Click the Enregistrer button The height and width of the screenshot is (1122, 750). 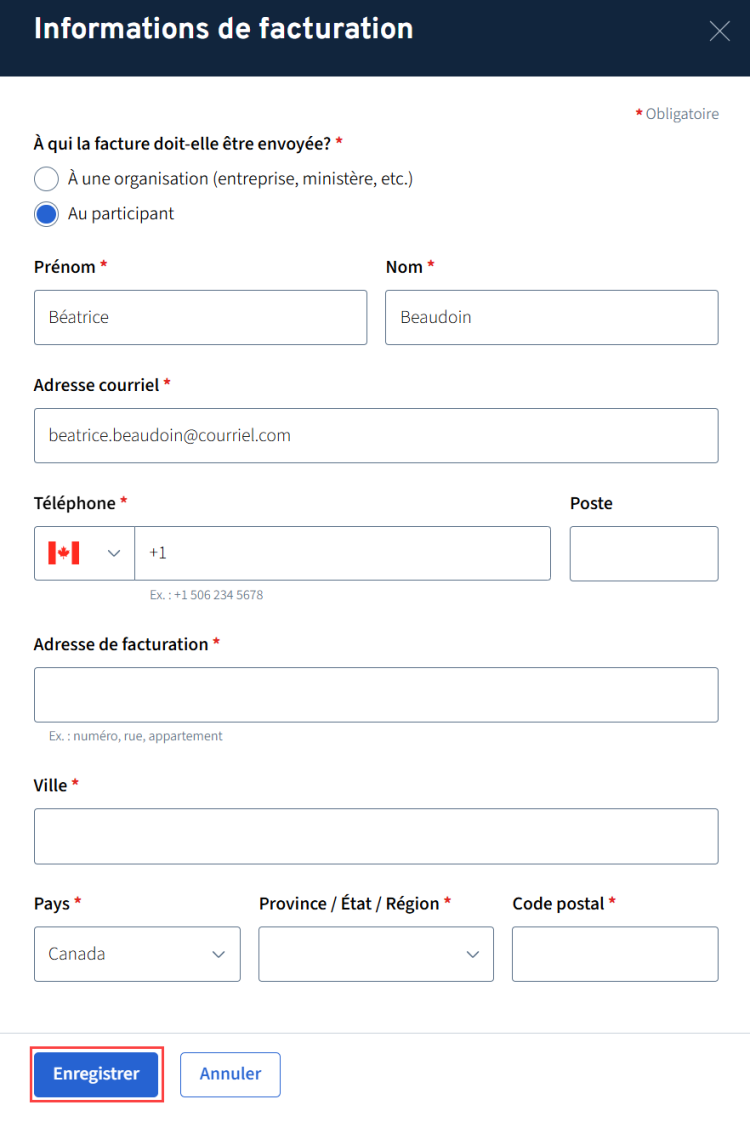click(96, 1074)
